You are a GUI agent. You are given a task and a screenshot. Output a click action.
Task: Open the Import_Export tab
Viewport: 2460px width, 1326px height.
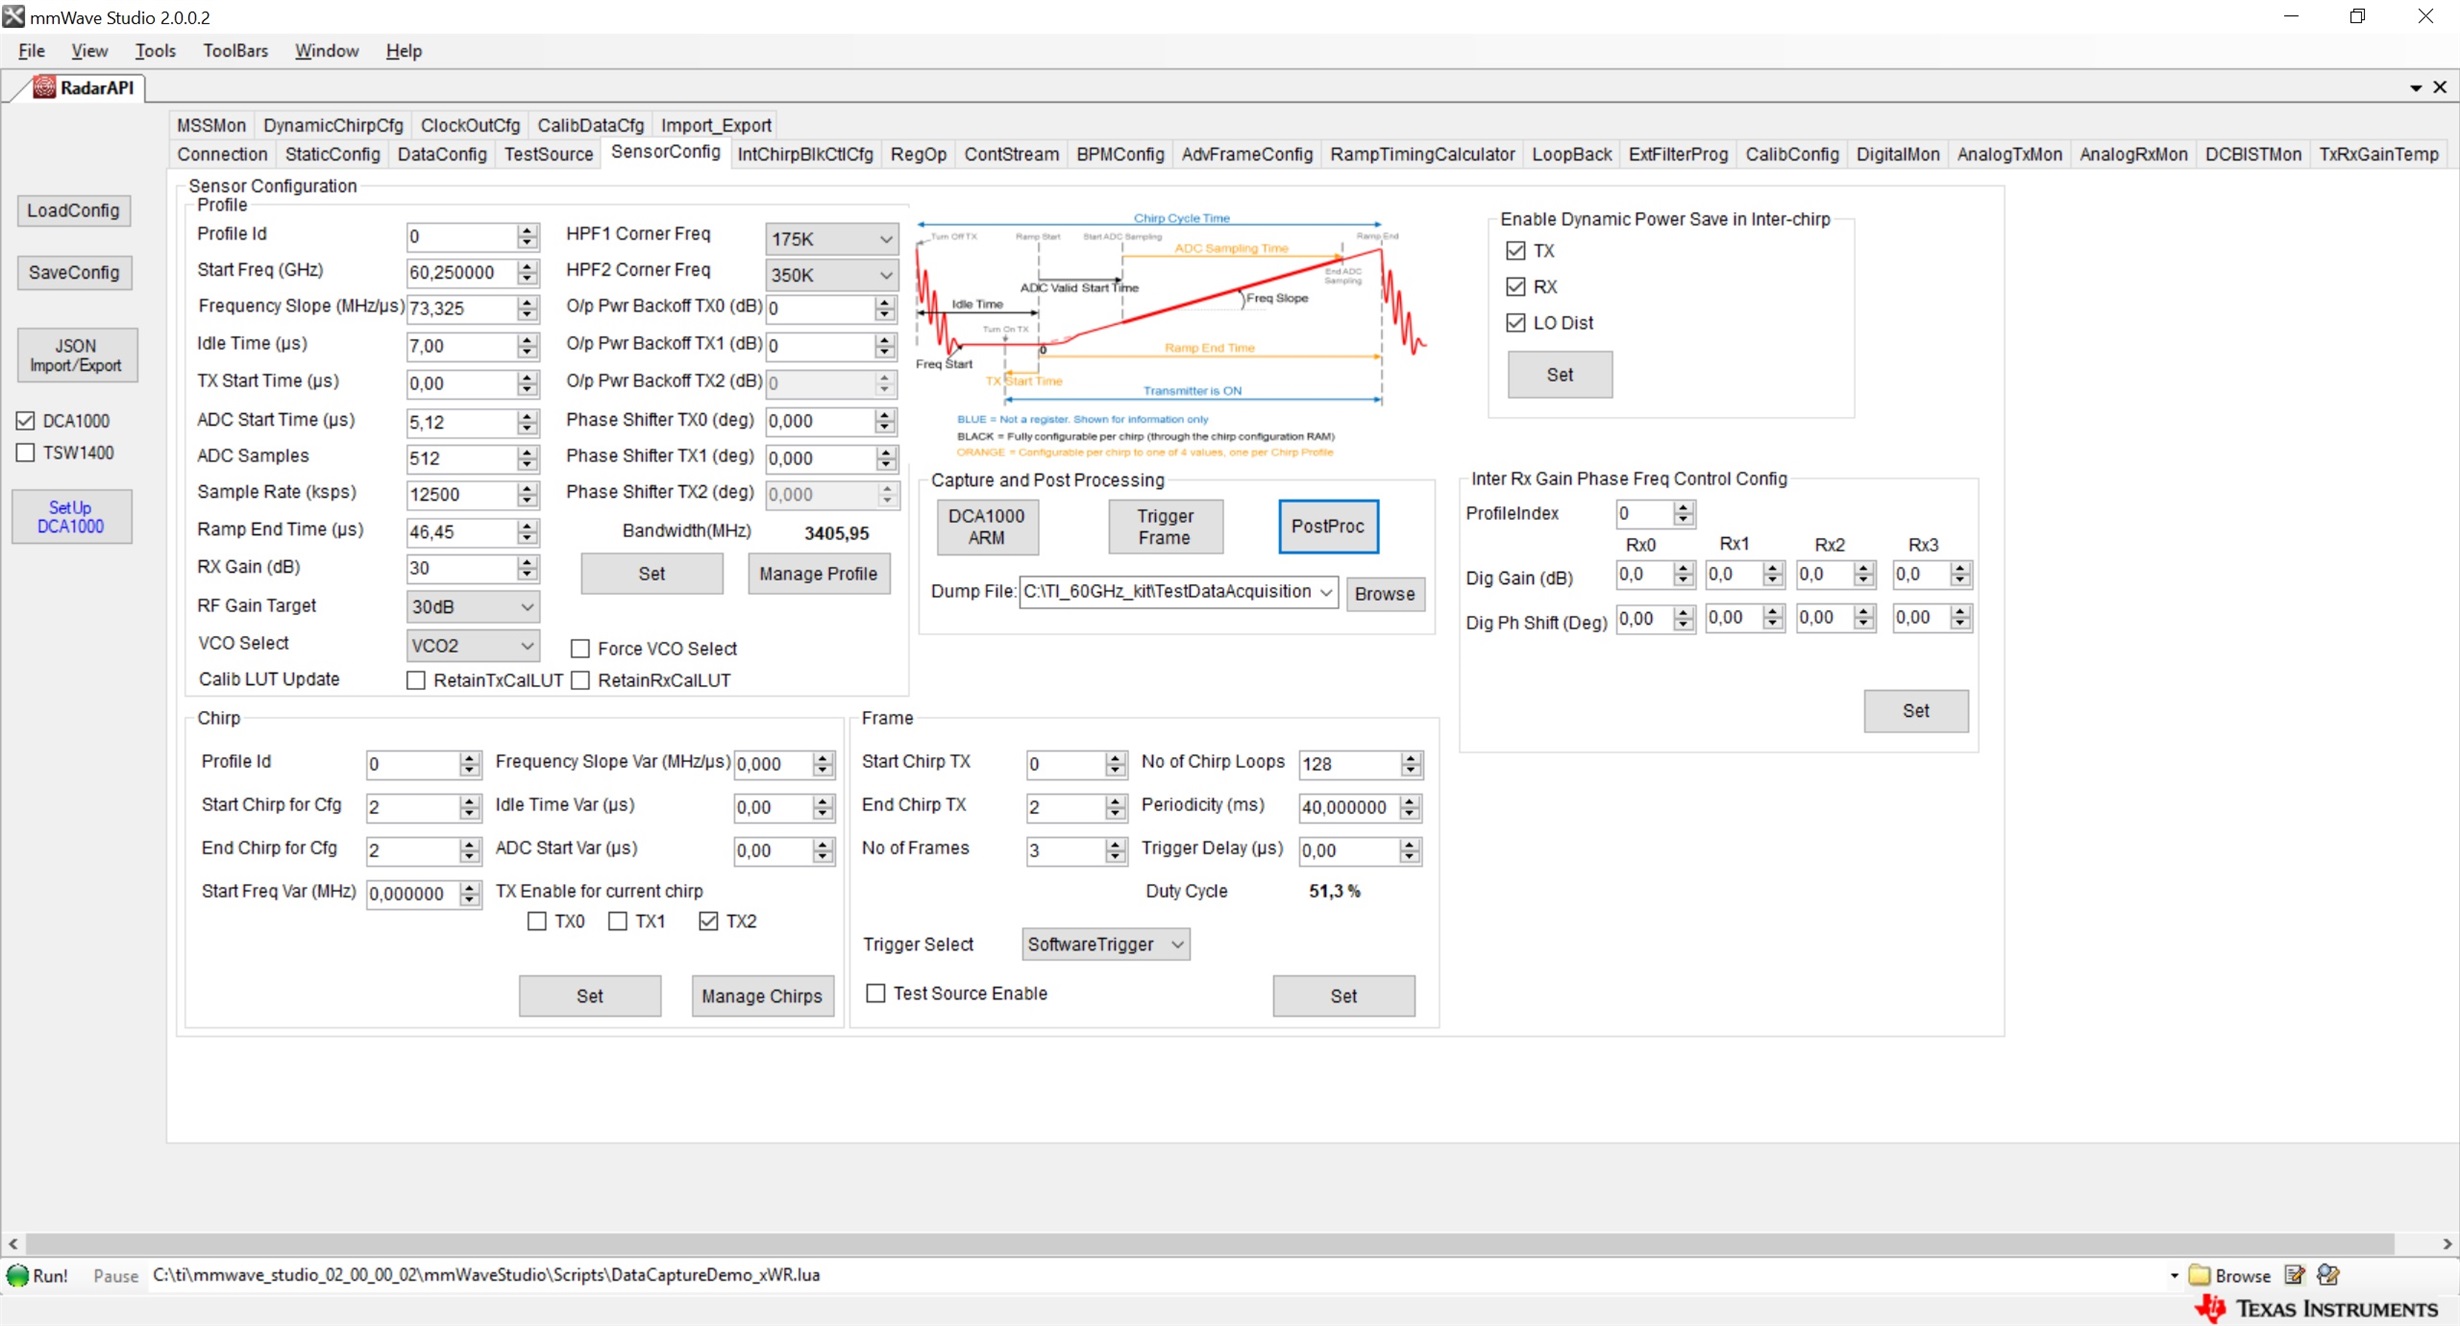716,125
